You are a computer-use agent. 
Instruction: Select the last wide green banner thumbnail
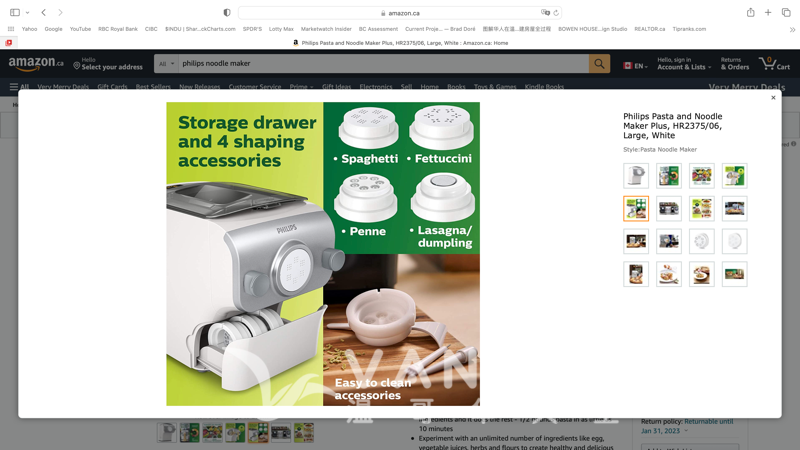[x=734, y=274]
